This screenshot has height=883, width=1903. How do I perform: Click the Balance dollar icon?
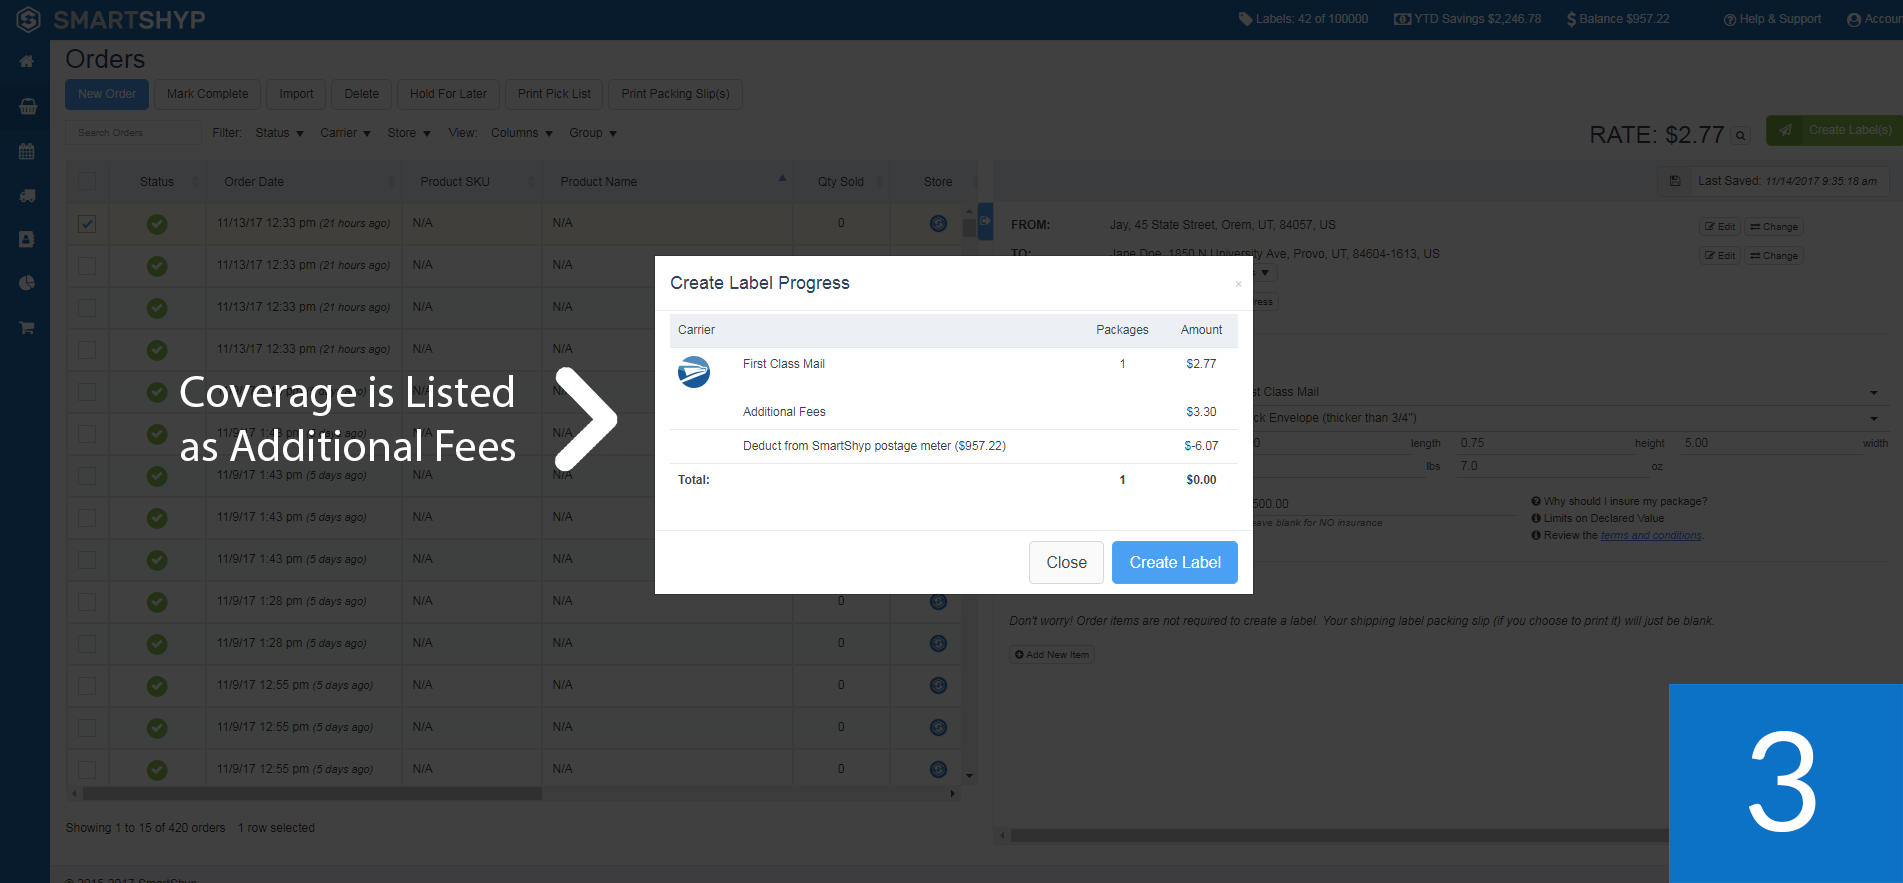click(1571, 19)
